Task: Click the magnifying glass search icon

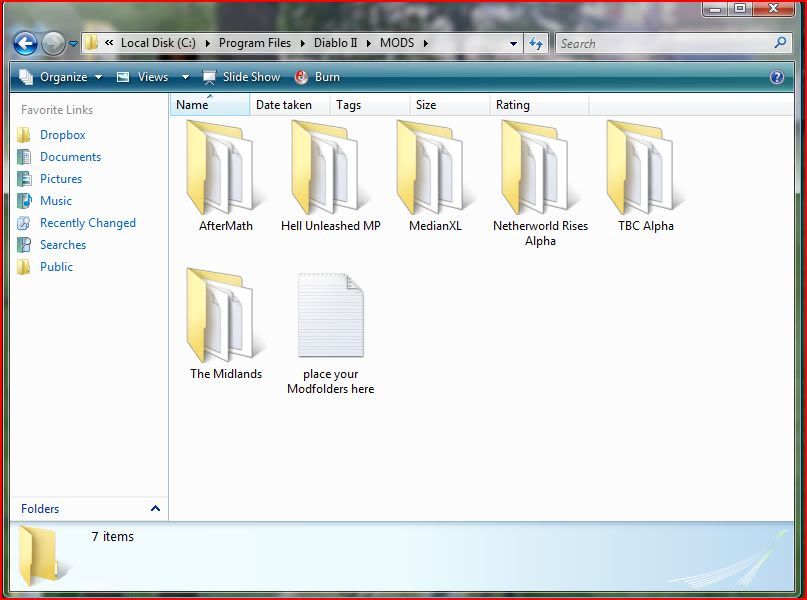Action: tap(780, 43)
